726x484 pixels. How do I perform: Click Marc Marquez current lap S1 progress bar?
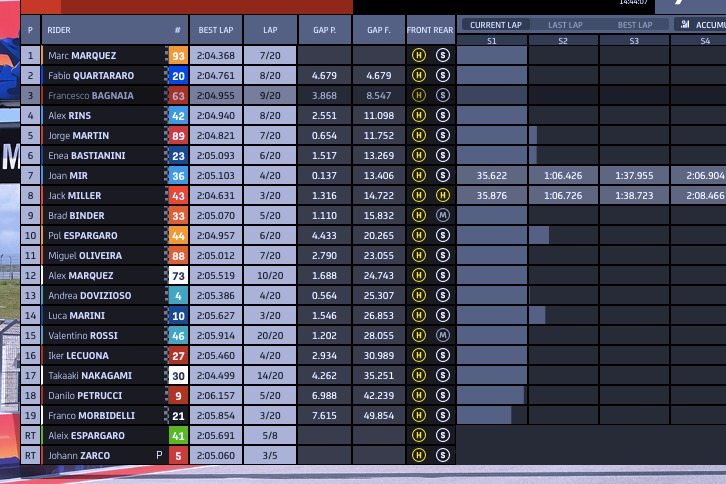492,55
